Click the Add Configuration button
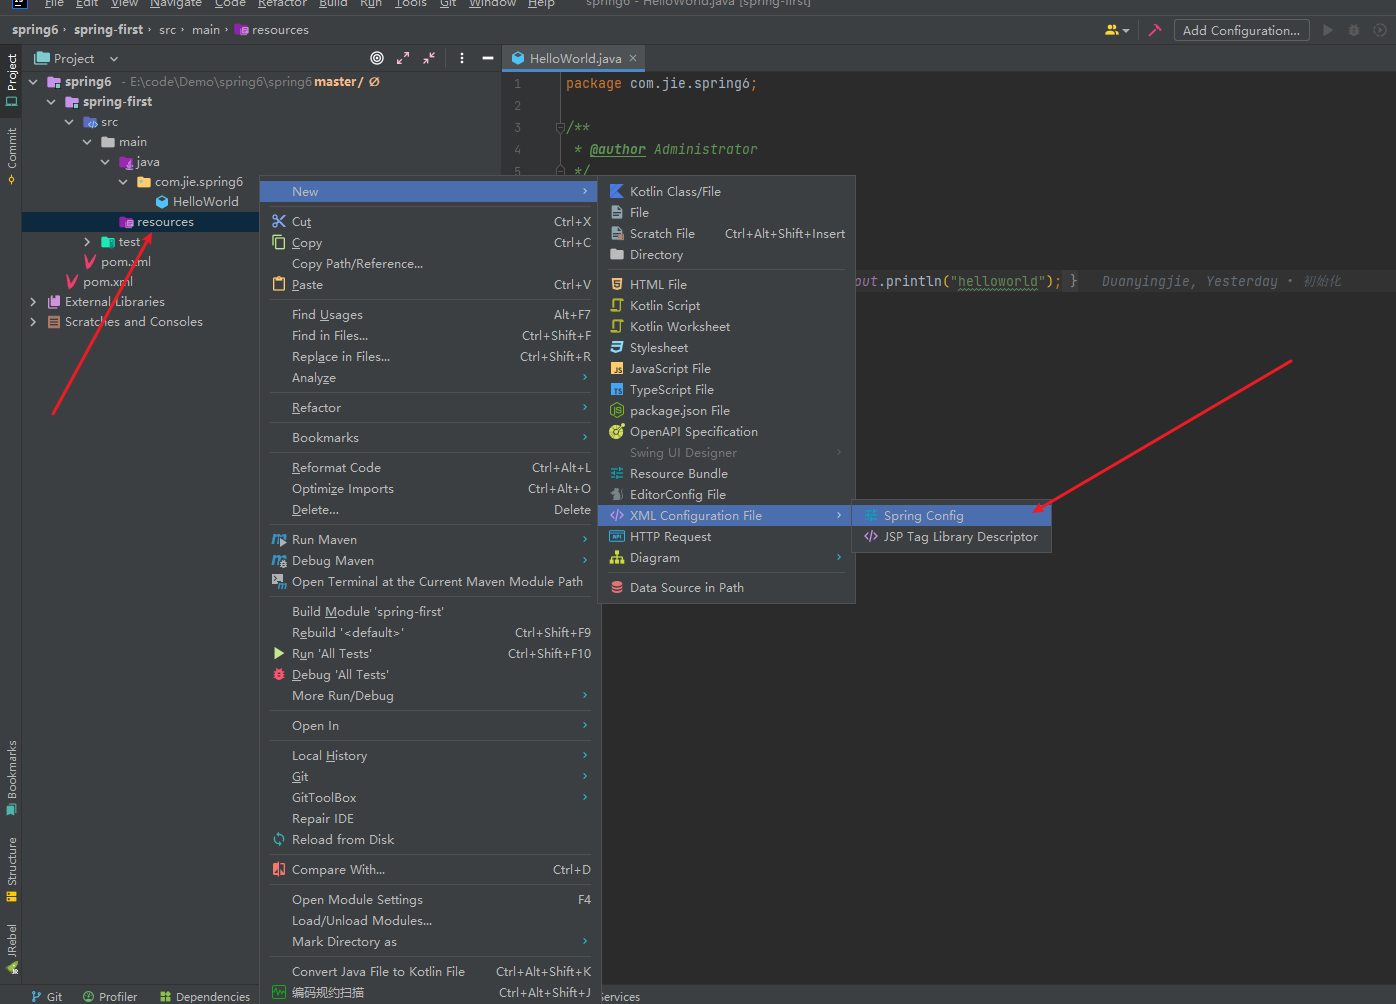This screenshot has width=1396, height=1004. 1241,30
